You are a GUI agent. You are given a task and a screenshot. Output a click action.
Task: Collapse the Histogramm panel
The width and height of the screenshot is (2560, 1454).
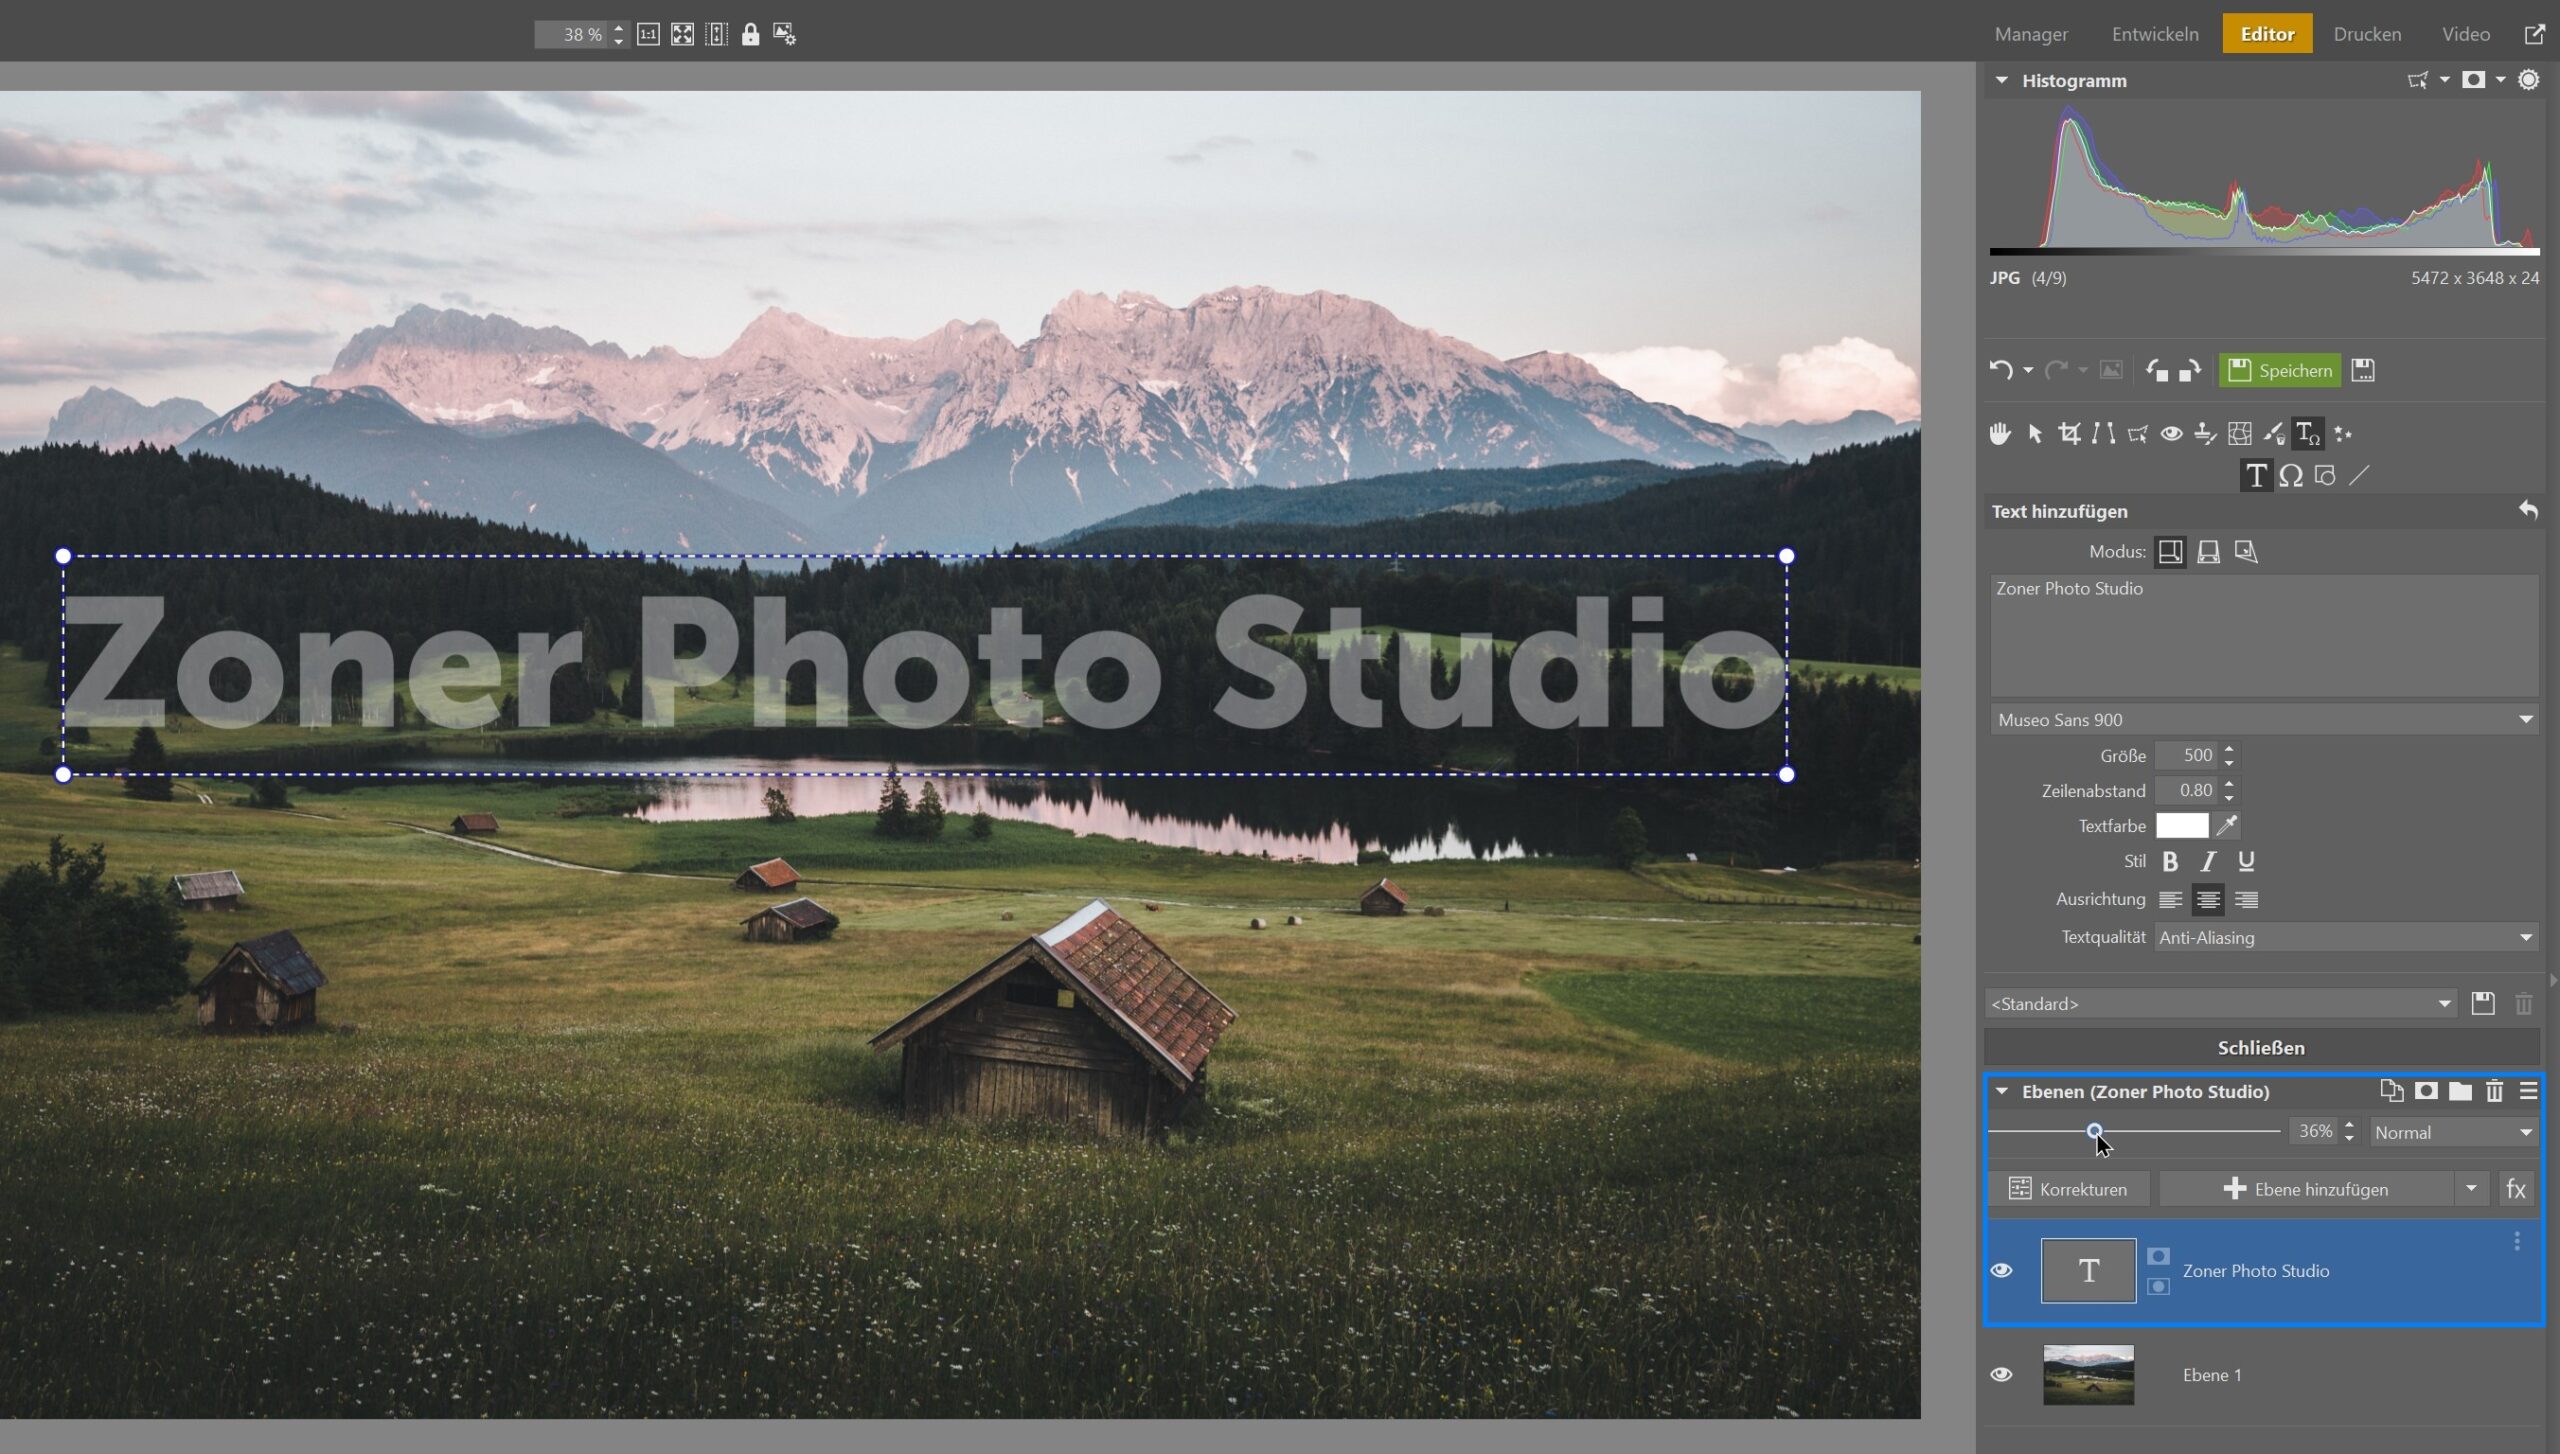pyautogui.click(x=2002, y=81)
